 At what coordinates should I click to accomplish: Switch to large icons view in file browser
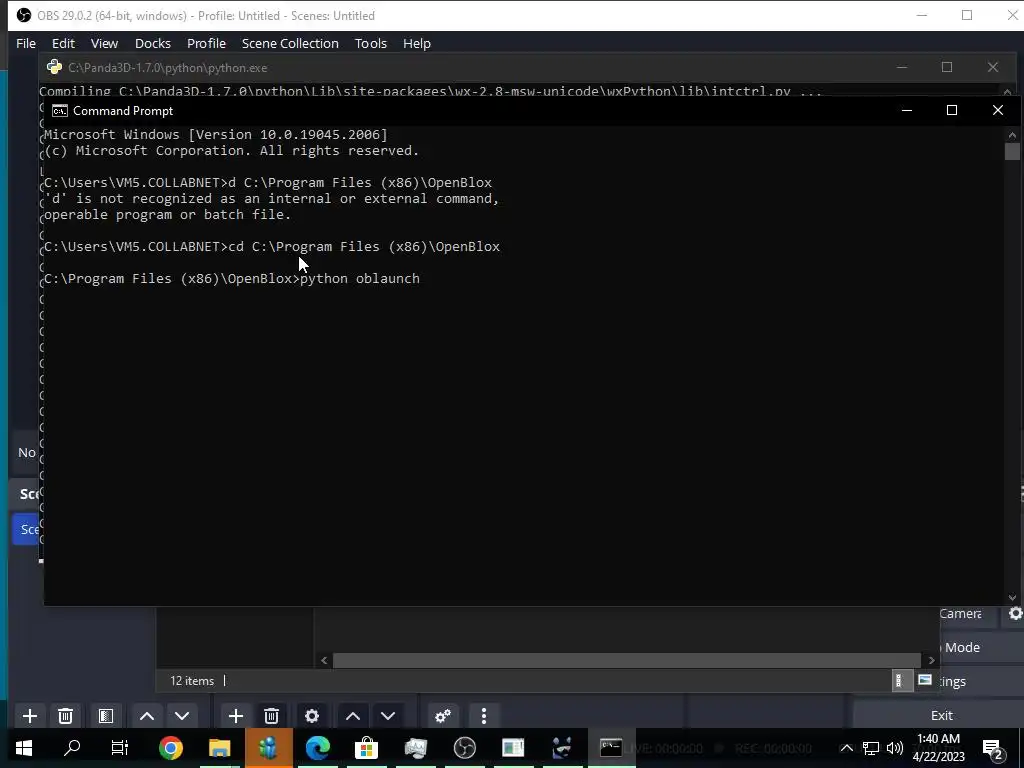[x=924, y=680]
